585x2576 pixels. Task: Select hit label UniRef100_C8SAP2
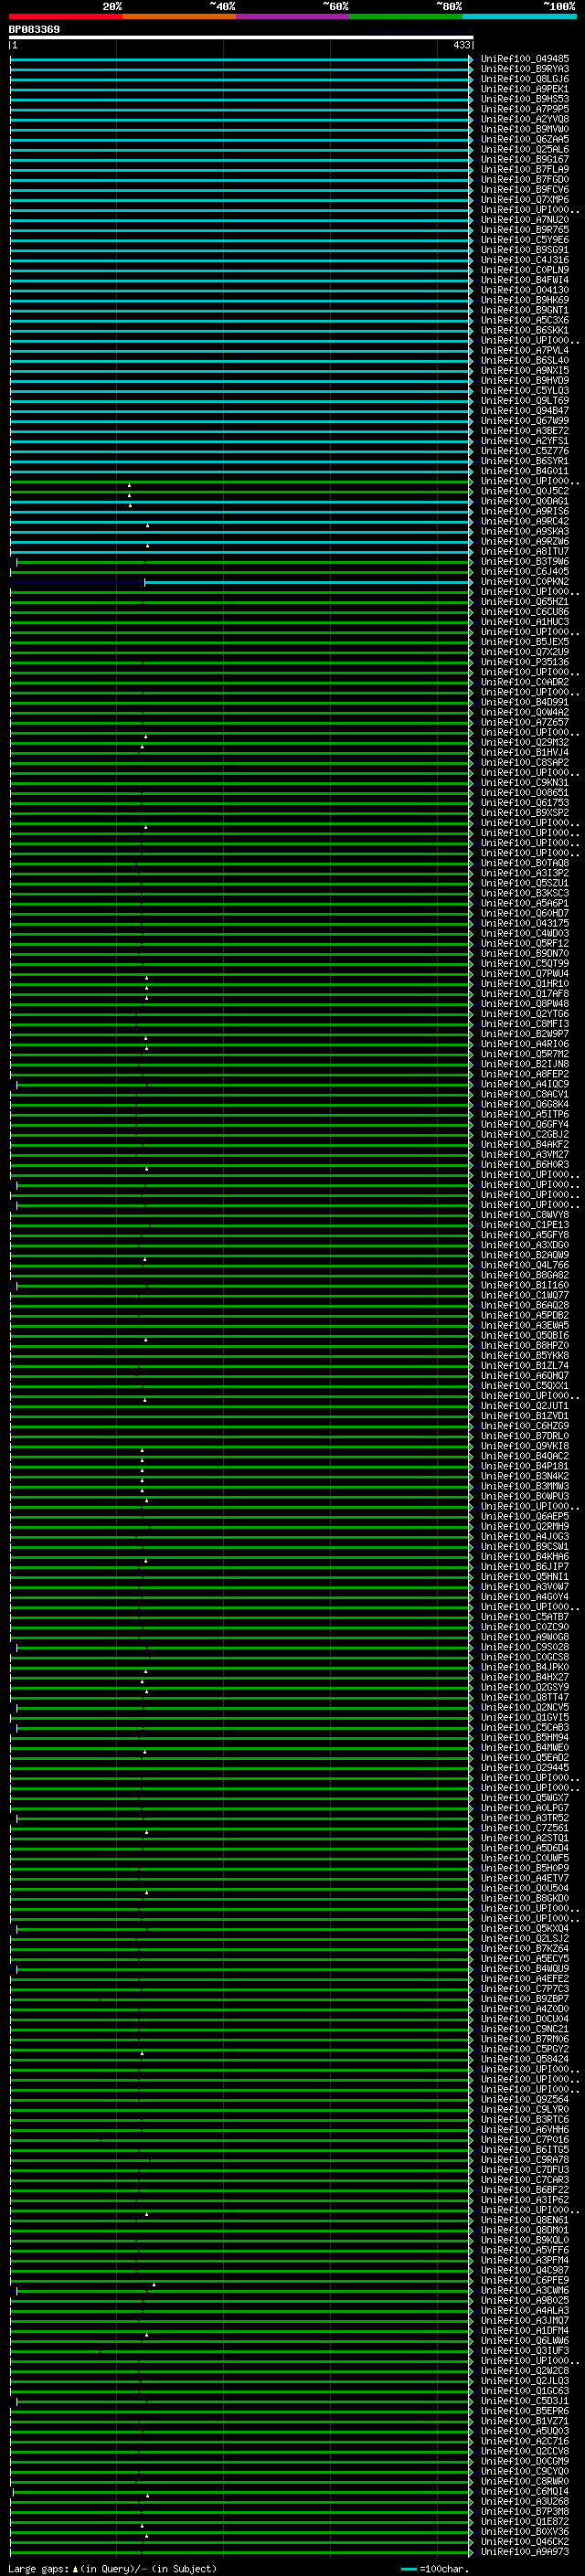pos(525,762)
